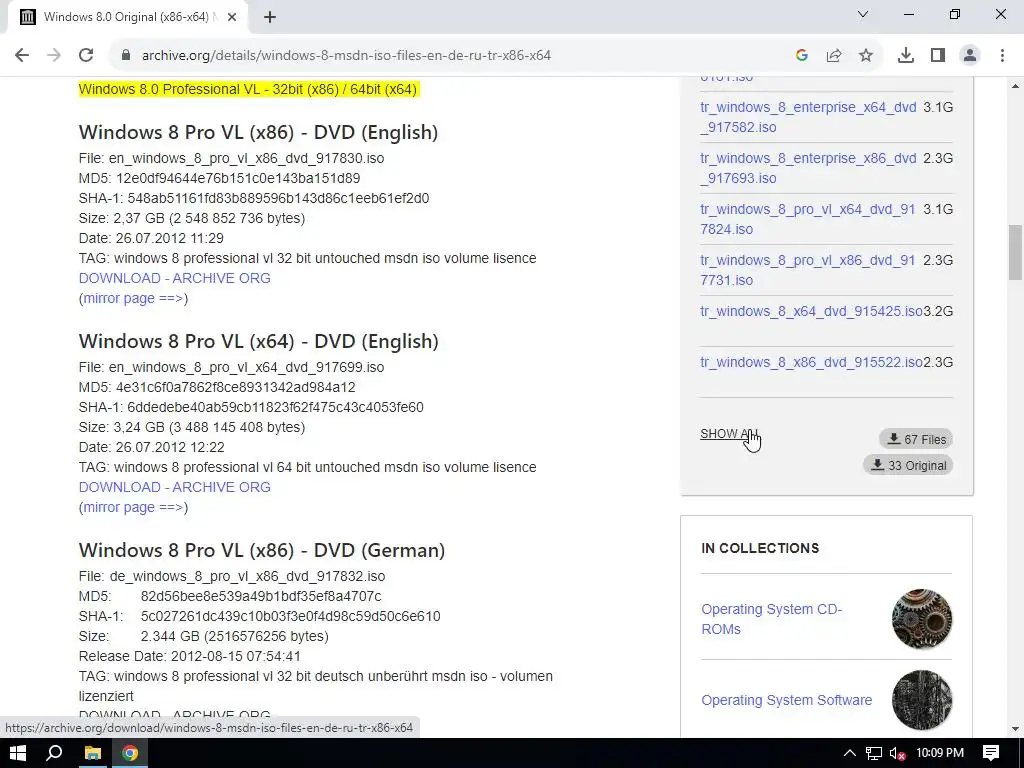Open the notification center icon
Screen dimensions: 1024x768
pyautogui.click(x=991, y=753)
